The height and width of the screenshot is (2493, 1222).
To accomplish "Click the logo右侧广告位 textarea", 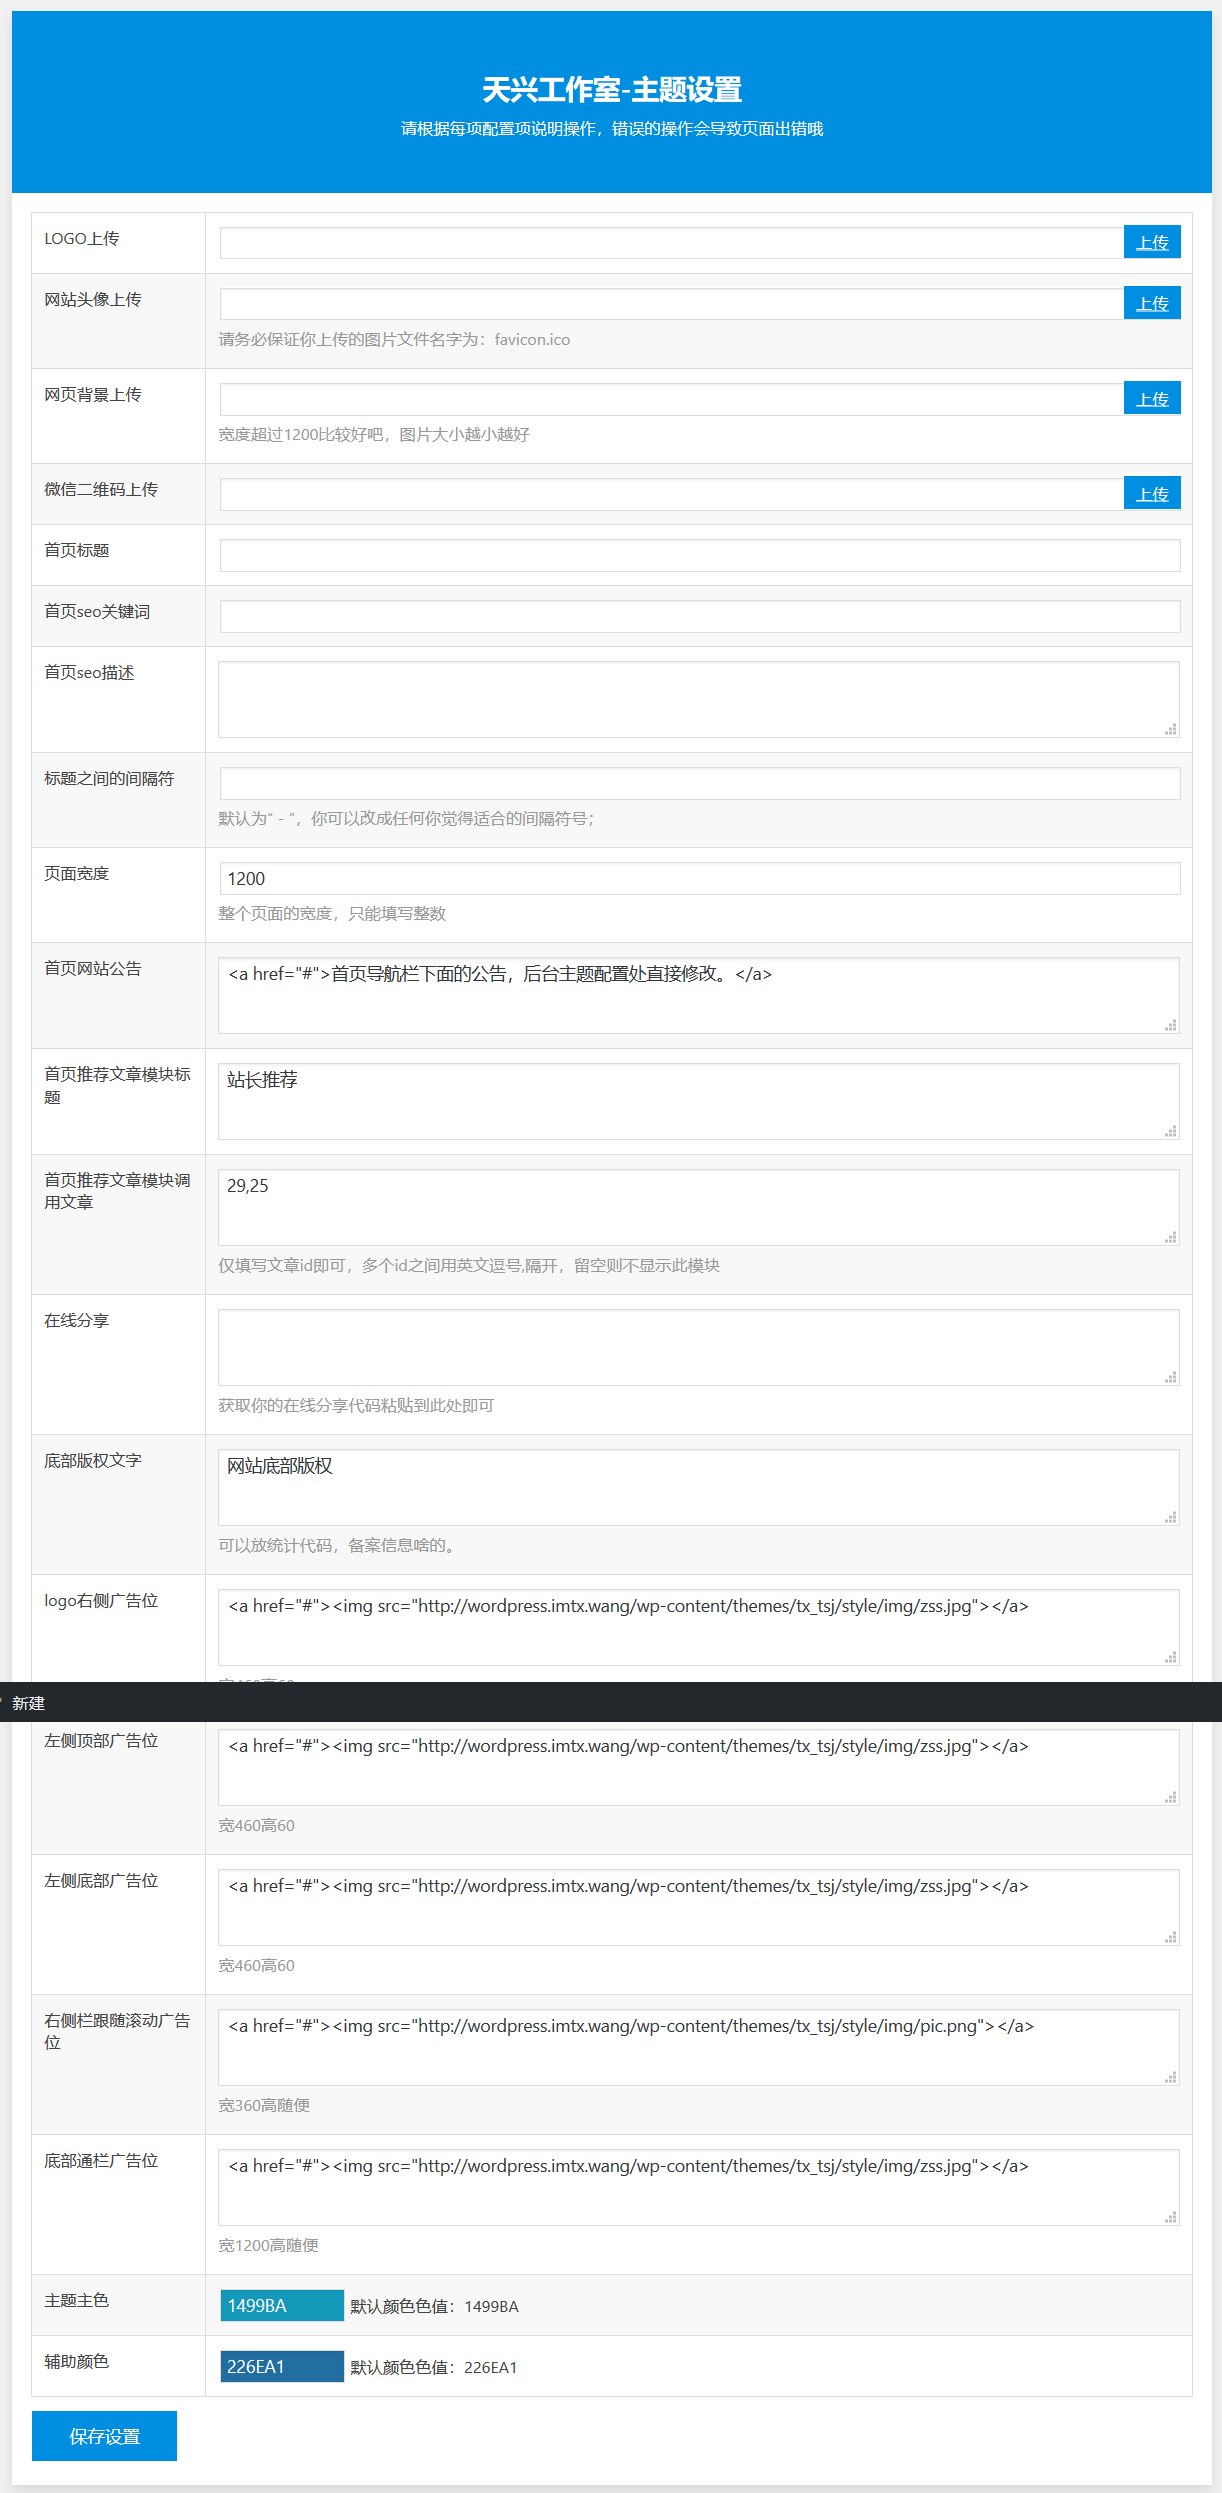I will coord(699,1627).
